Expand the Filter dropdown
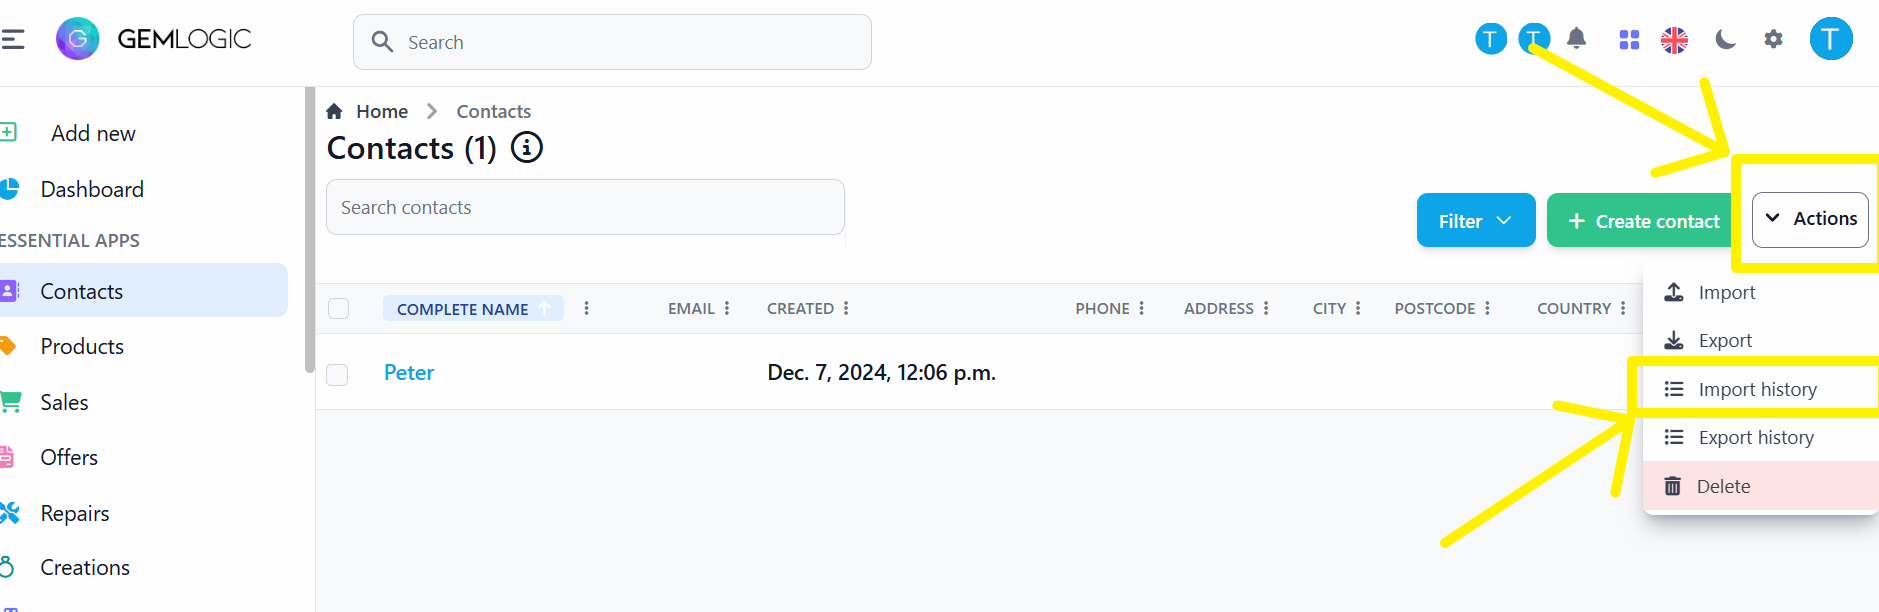This screenshot has width=1879, height=612. 1475,221
